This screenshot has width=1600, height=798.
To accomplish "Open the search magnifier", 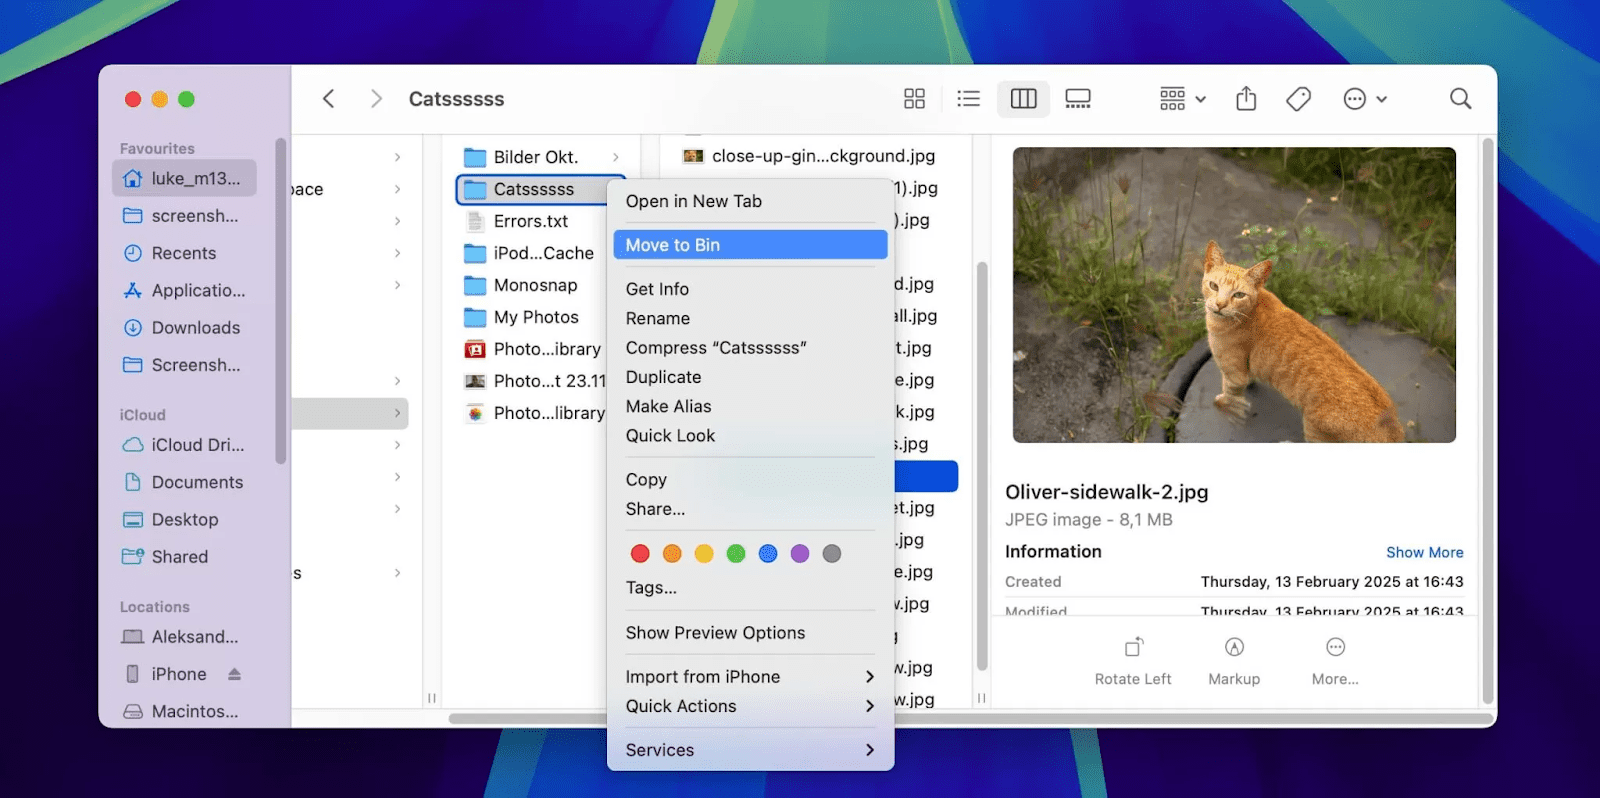I will coord(1460,99).
